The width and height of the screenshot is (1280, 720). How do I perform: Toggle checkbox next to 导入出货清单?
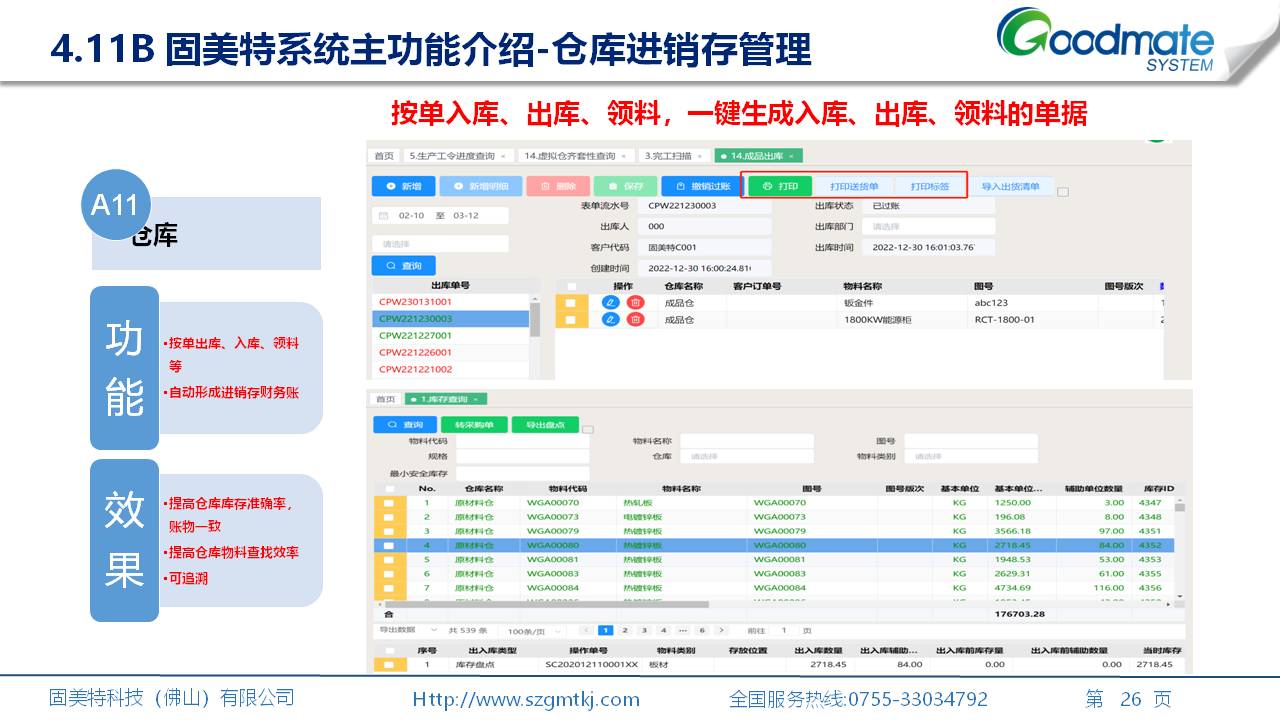(1063, 192)
